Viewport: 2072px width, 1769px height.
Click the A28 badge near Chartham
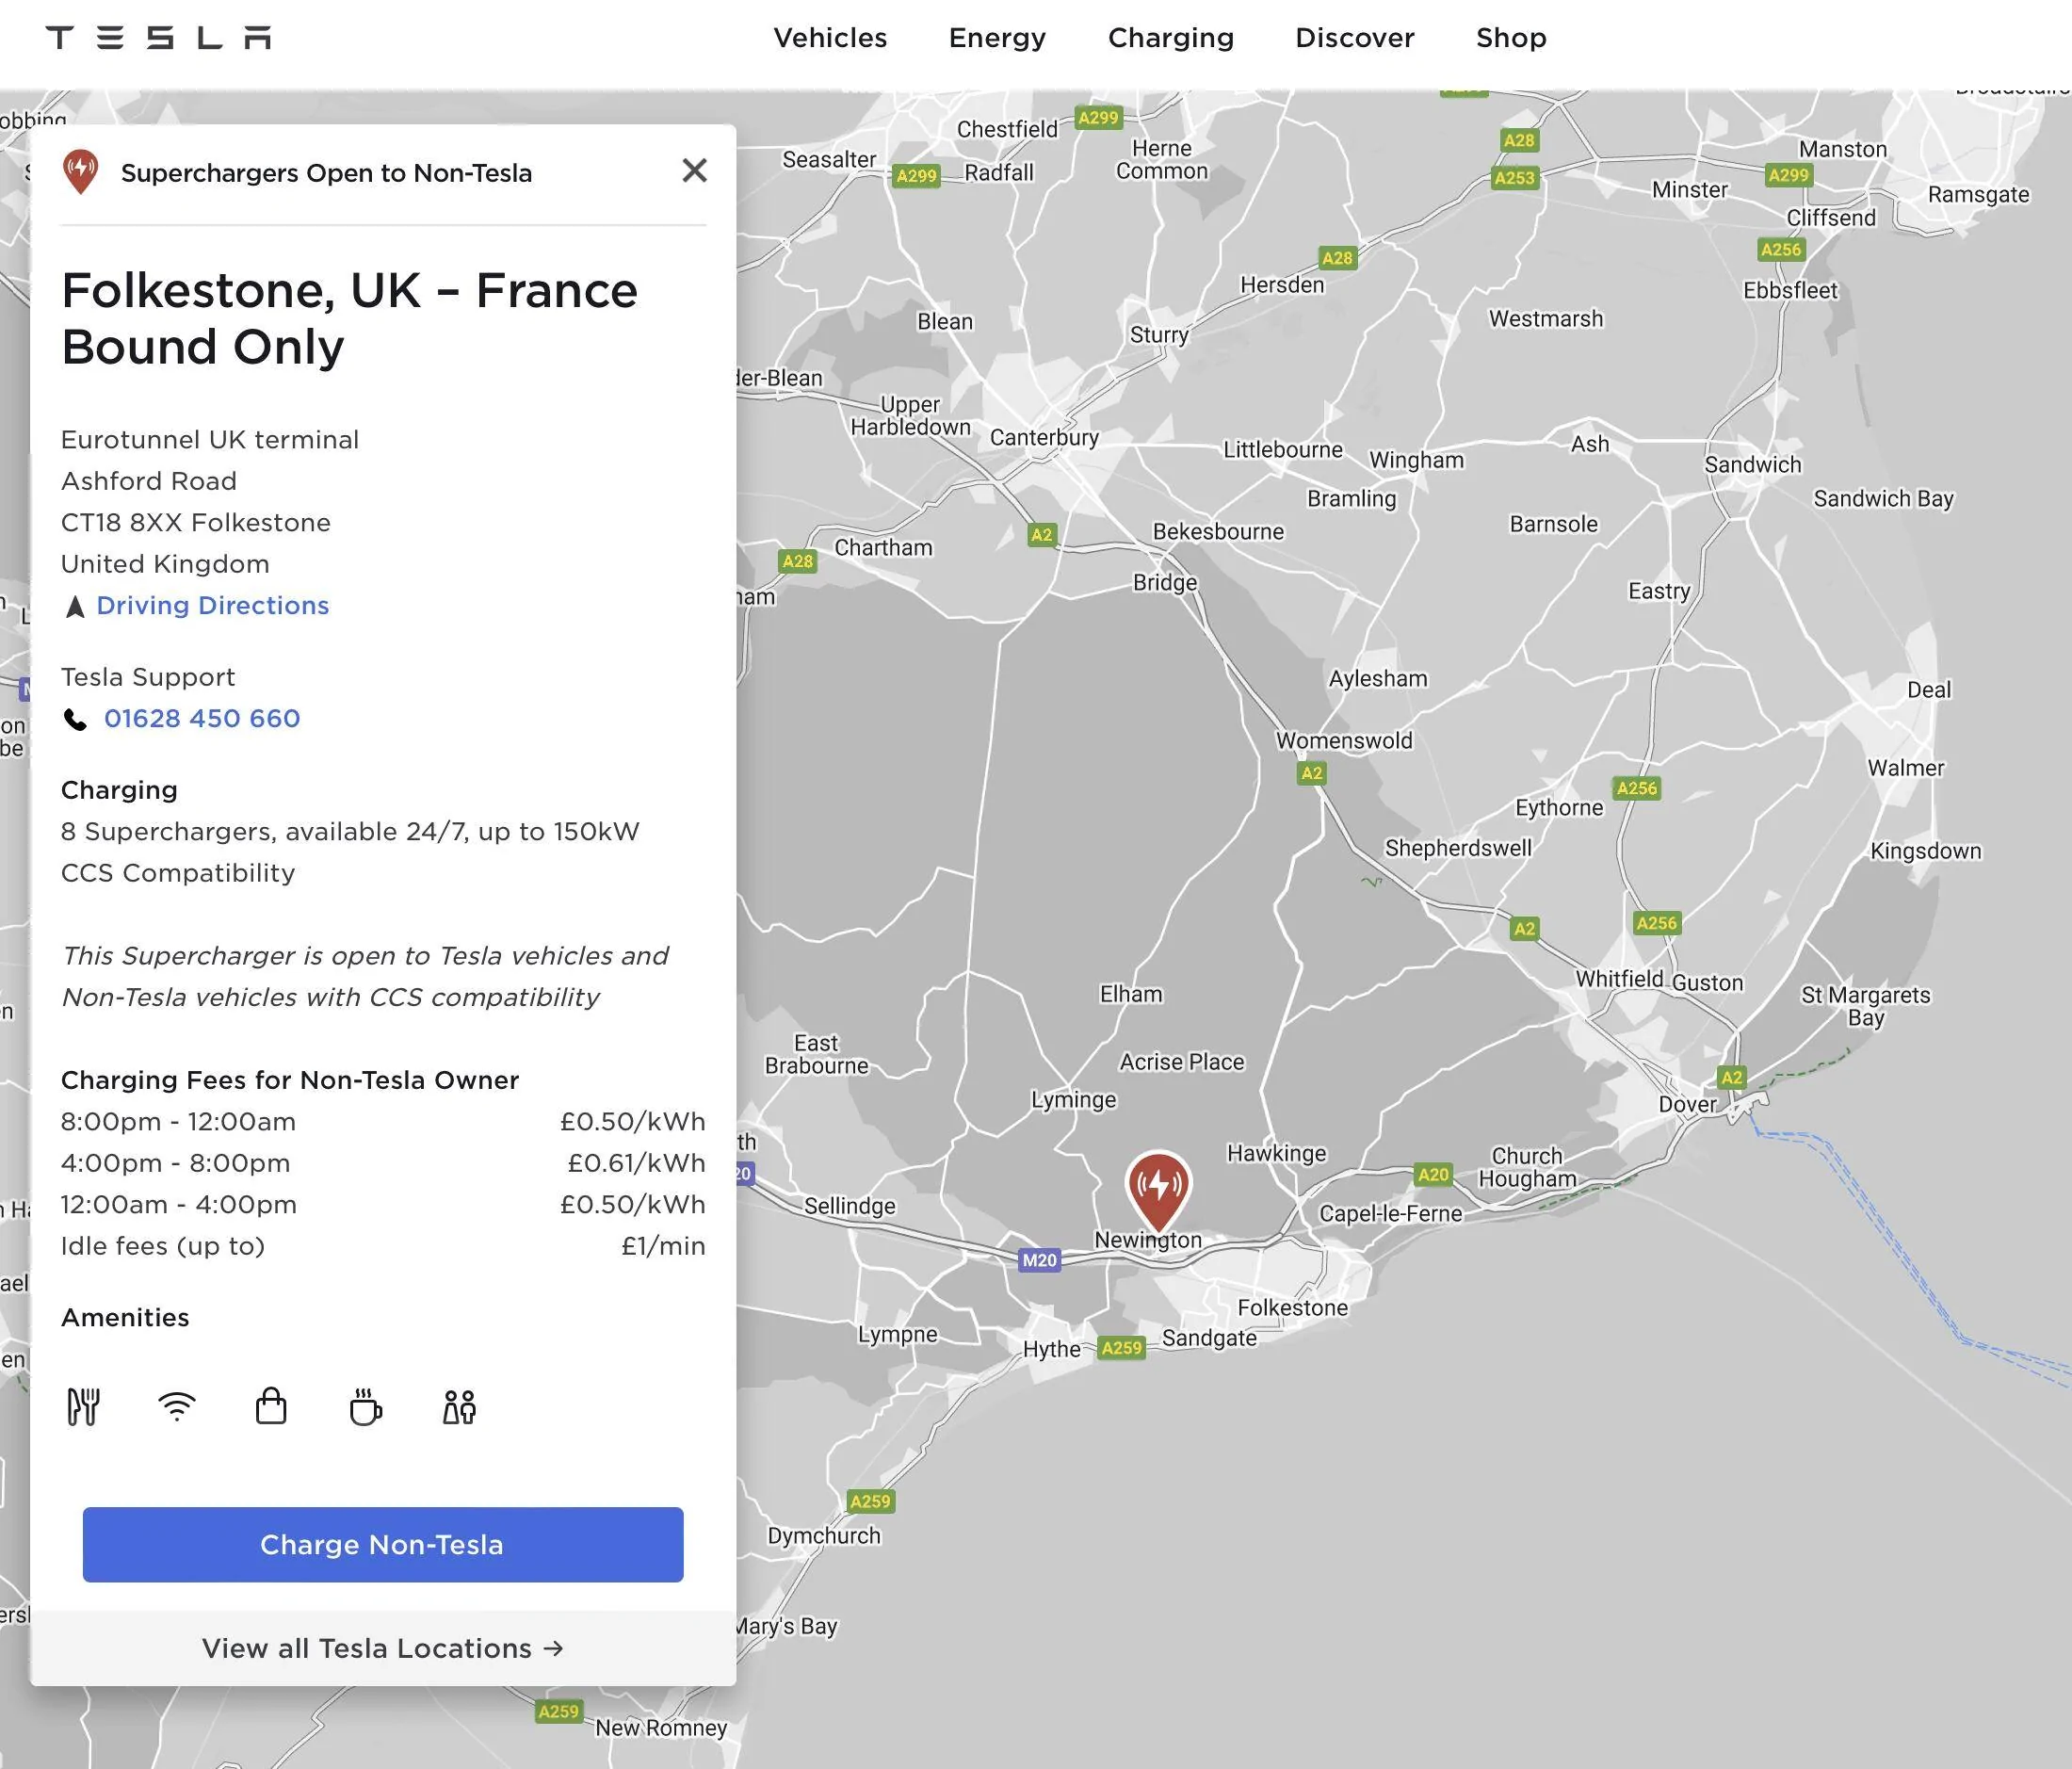[797, 561]
